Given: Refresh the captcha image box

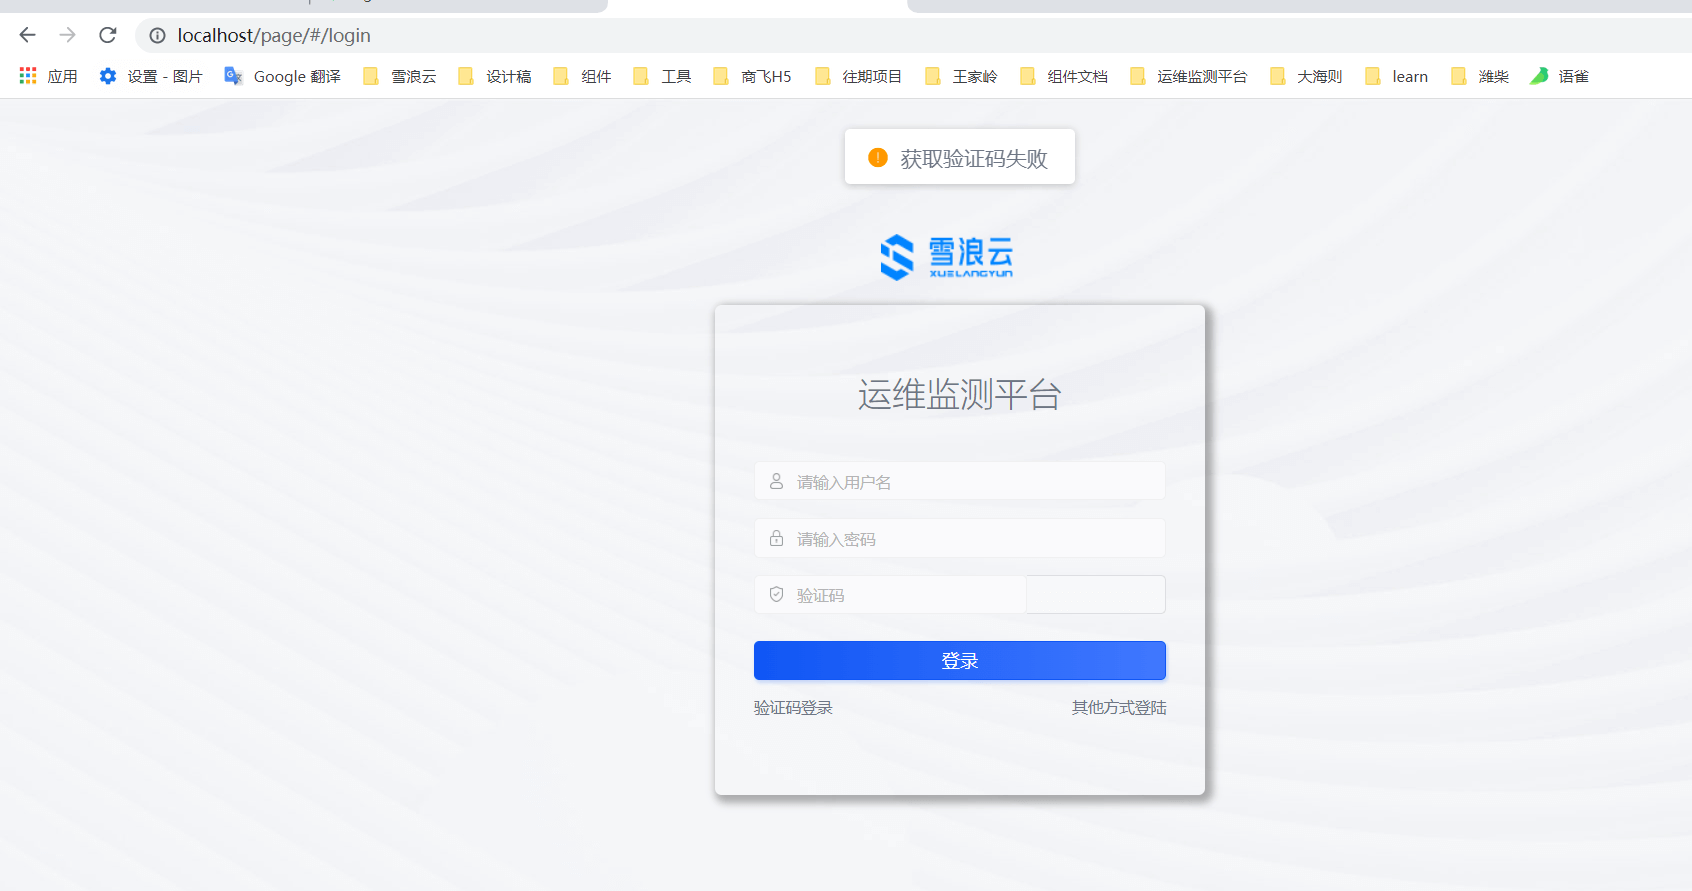Looking at the screenshot, I should click(x=1096, y=594).
